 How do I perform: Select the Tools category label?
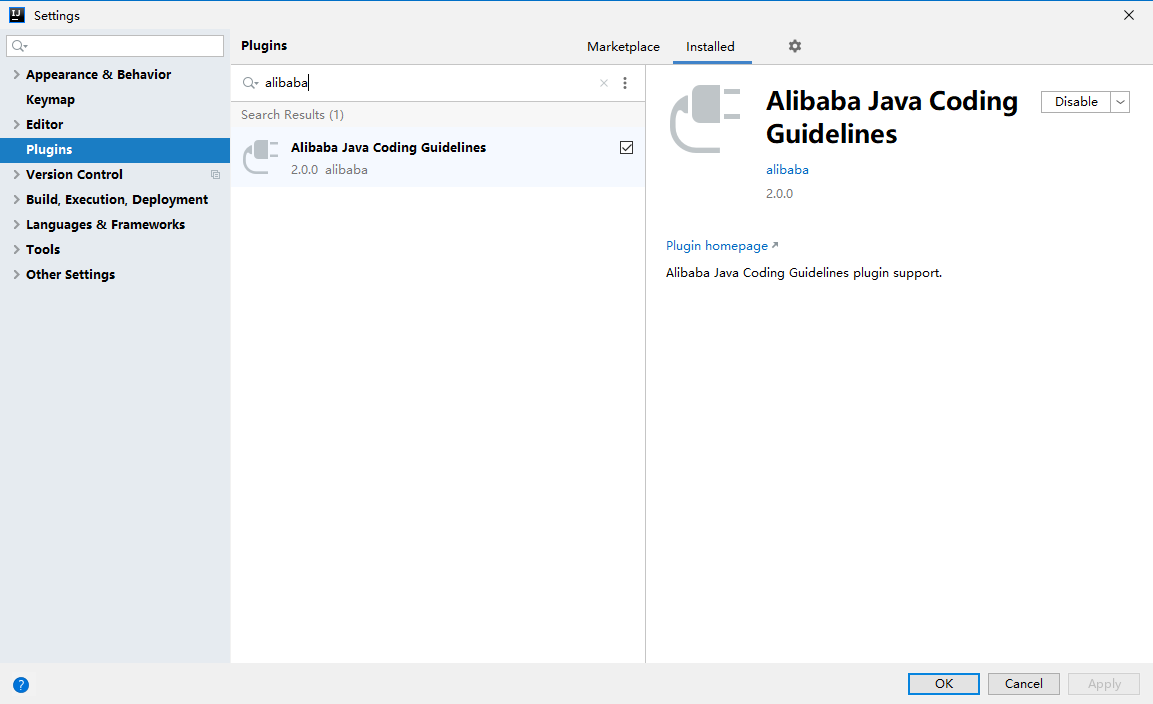click(x=43, y=249)
